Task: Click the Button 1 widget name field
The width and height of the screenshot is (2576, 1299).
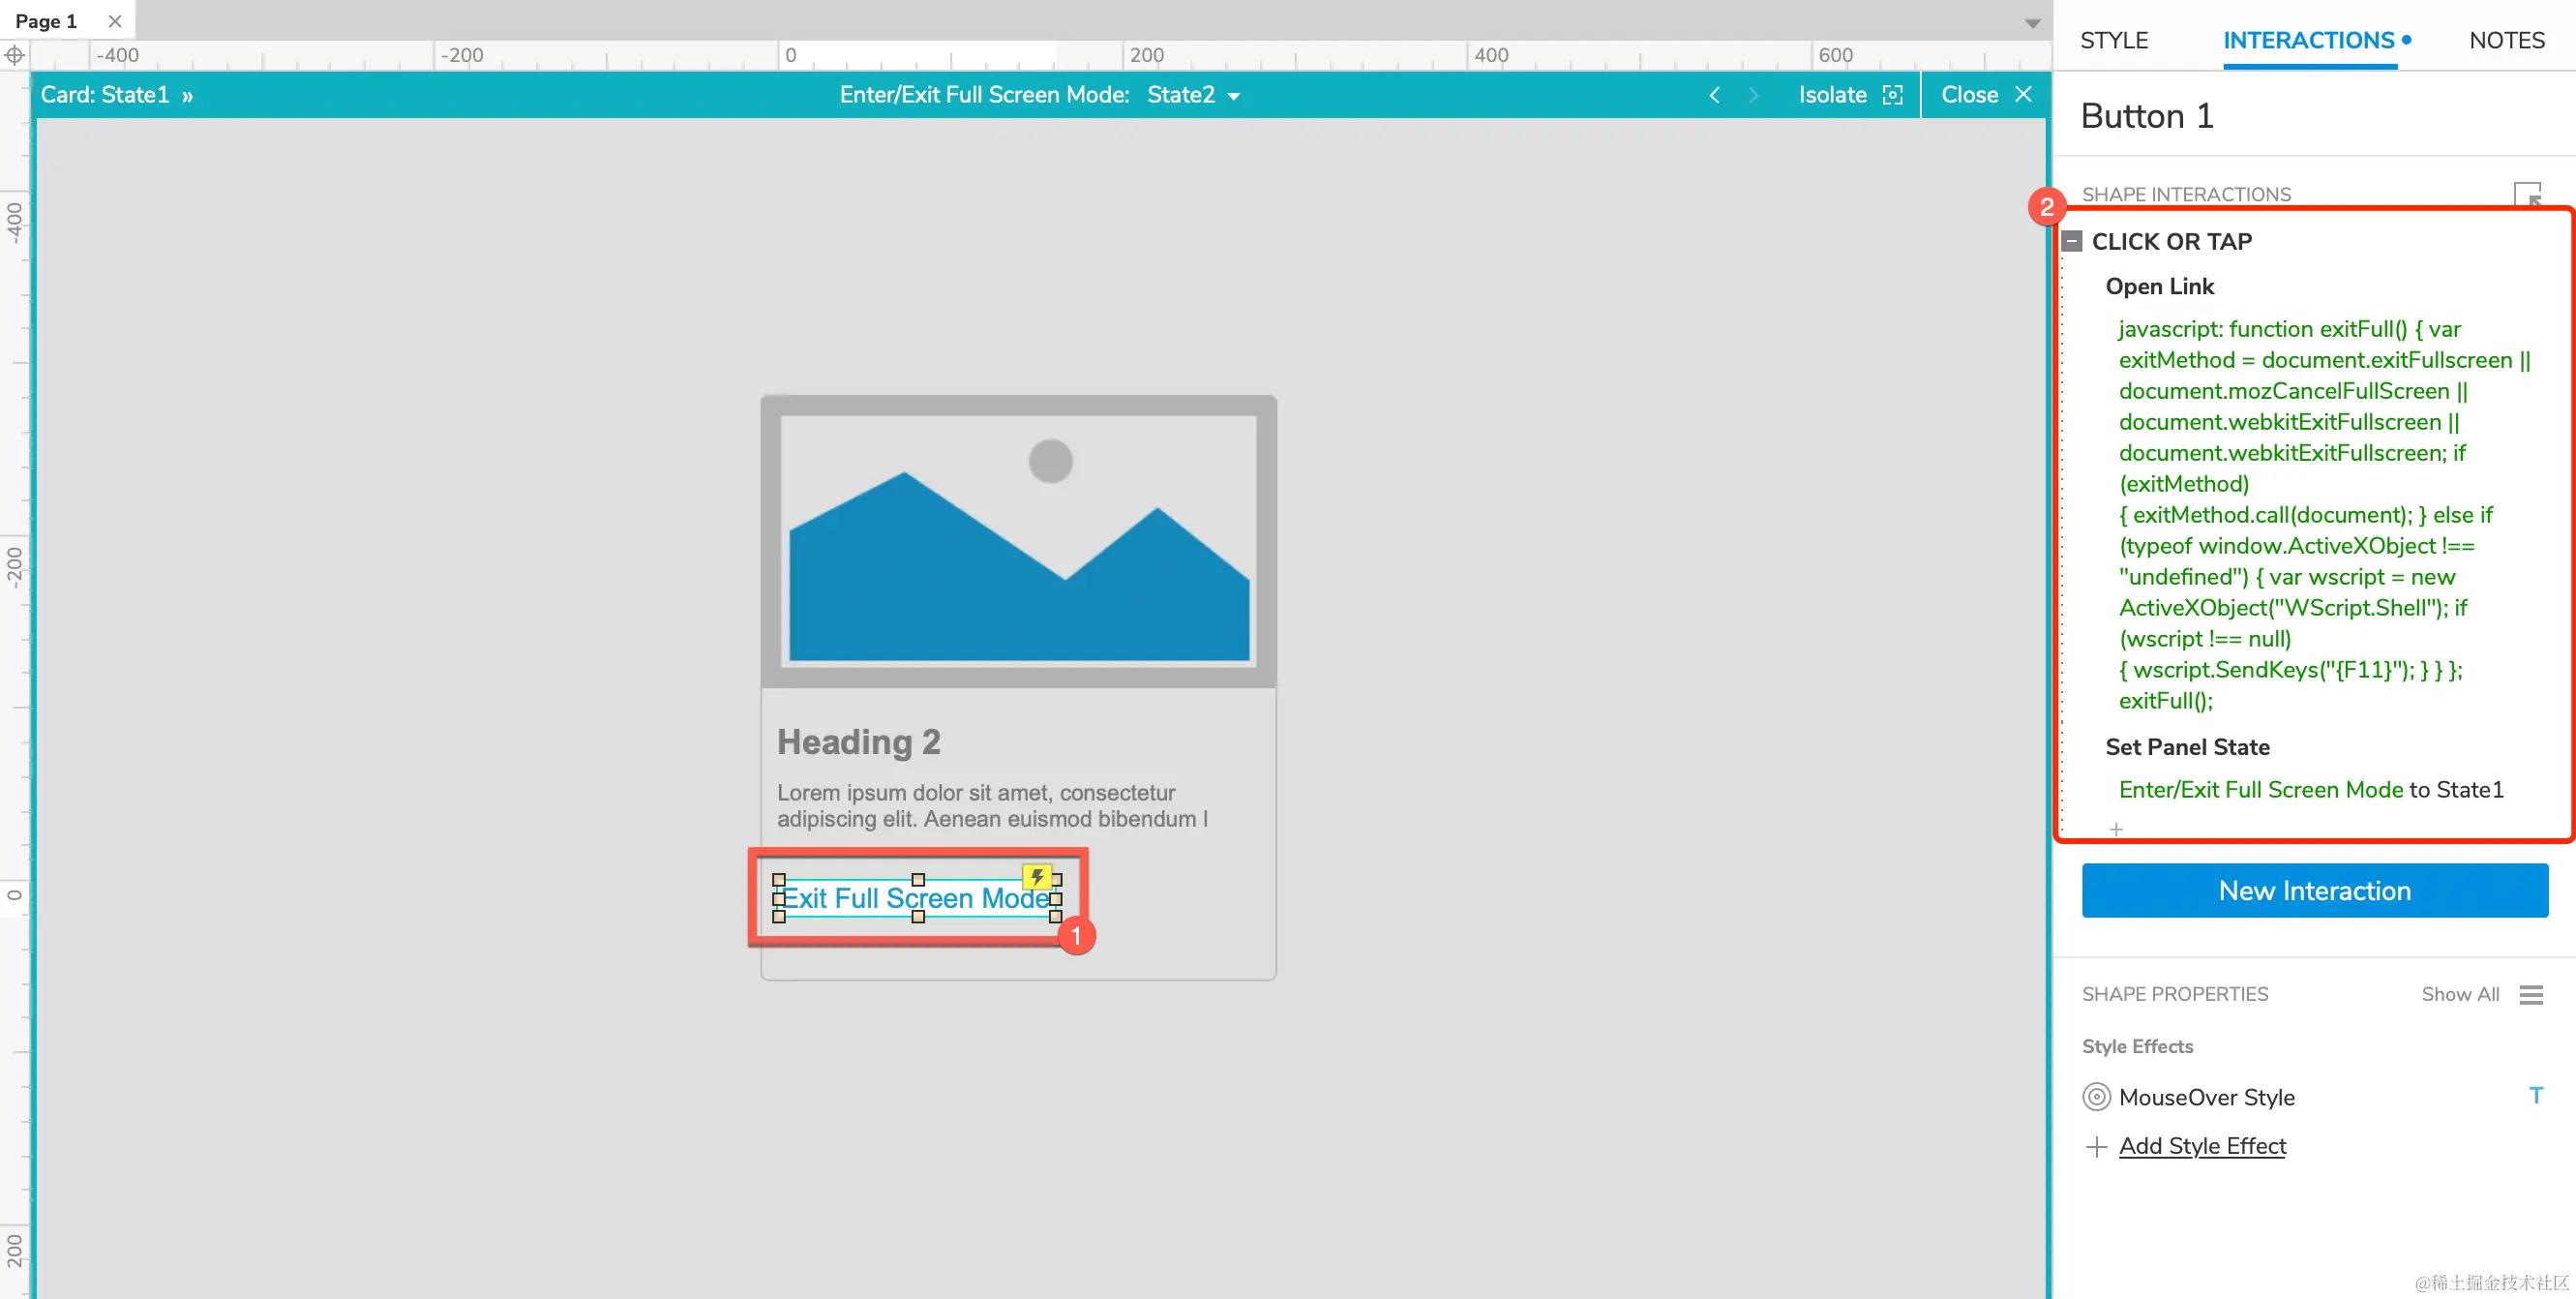Action: pyautogui.click(x=2146, y=116)
